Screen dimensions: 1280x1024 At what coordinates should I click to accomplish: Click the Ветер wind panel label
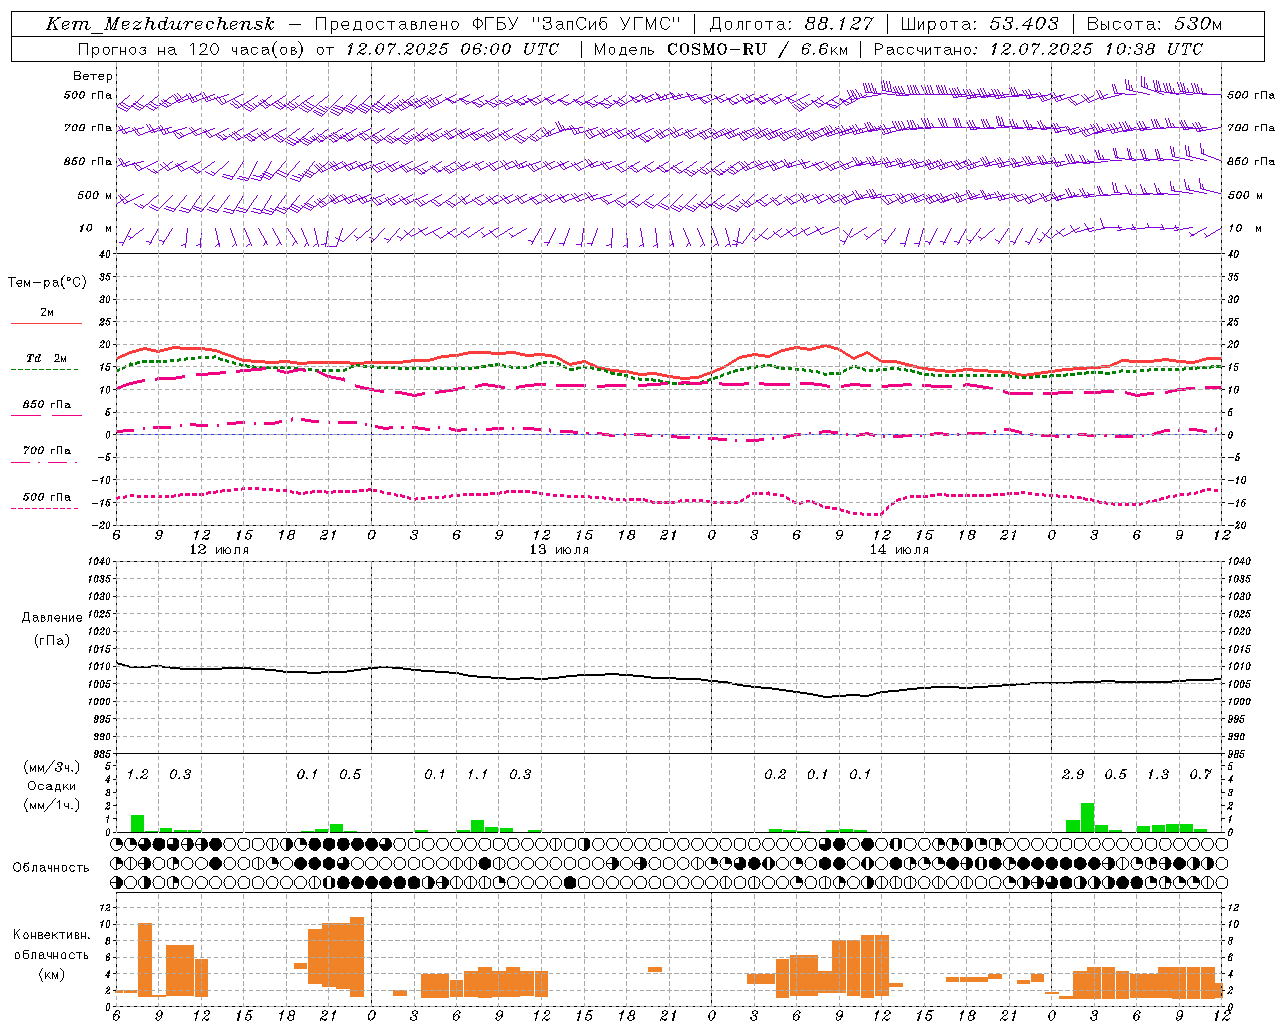tap(93, 76)
